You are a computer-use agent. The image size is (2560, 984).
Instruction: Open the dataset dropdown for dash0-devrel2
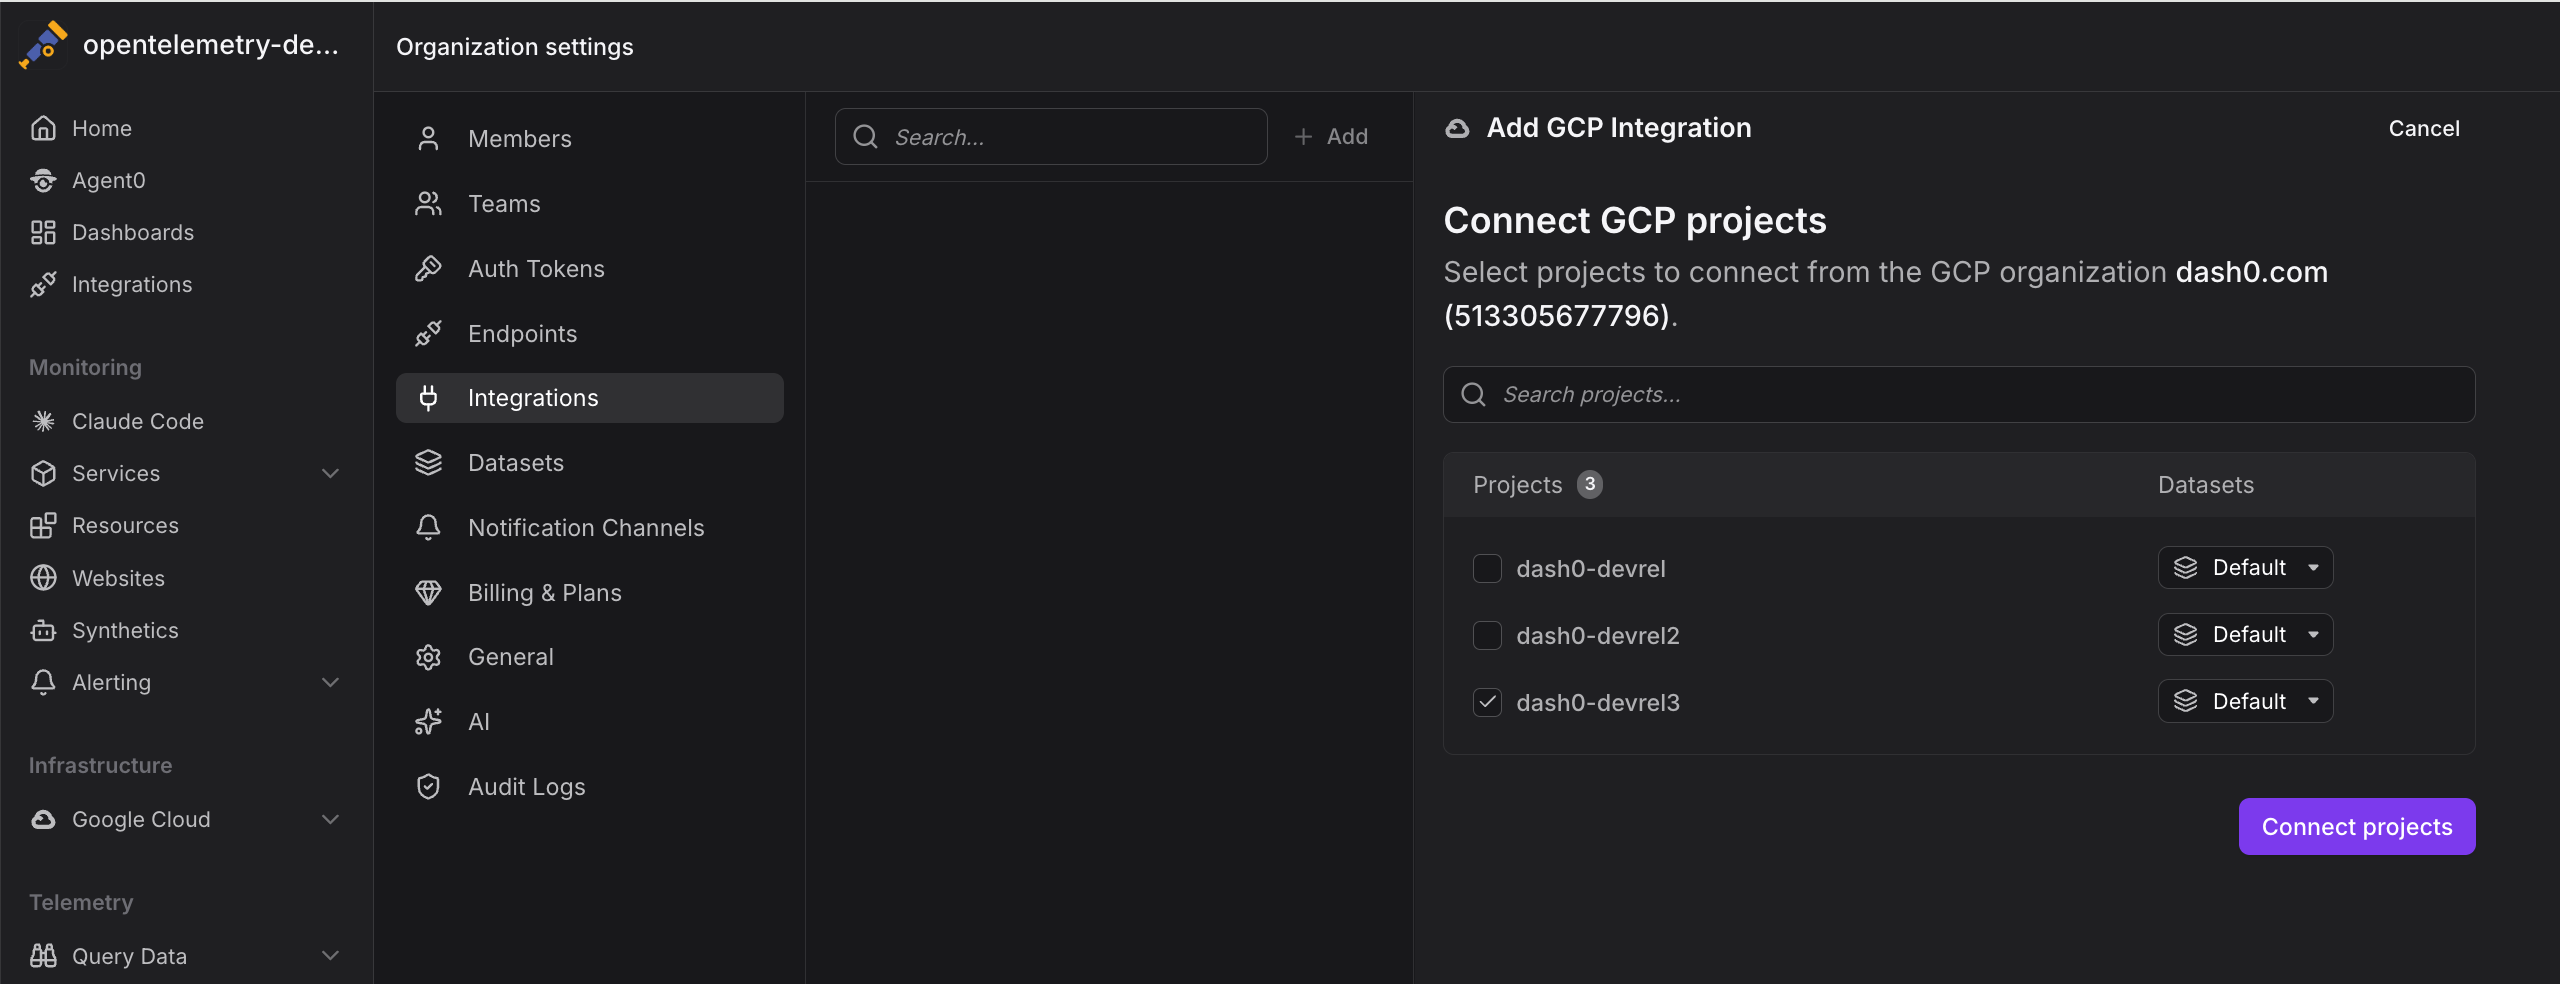click(2245, 634)
